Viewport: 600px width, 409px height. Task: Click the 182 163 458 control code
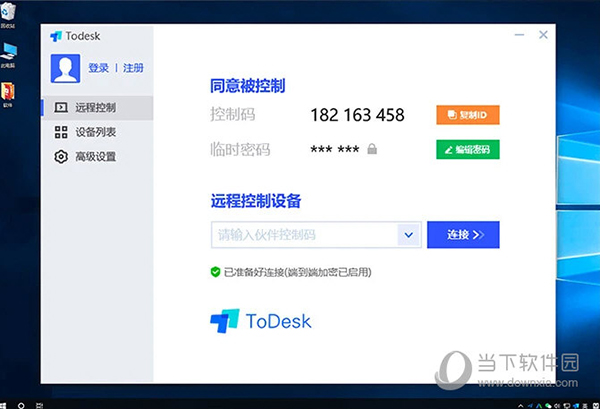357,115
